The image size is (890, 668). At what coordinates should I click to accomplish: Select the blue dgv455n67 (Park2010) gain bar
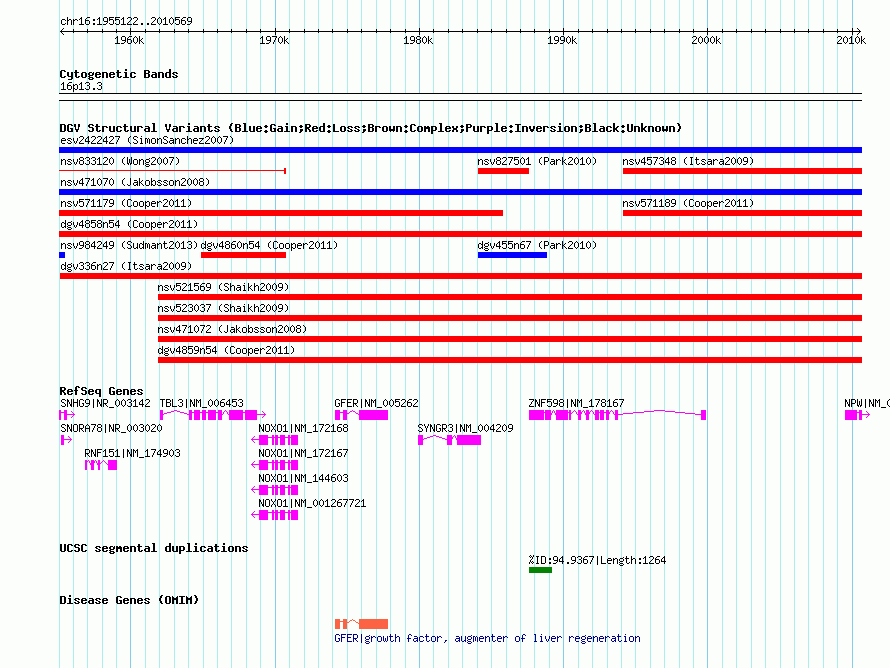point(513,255)
